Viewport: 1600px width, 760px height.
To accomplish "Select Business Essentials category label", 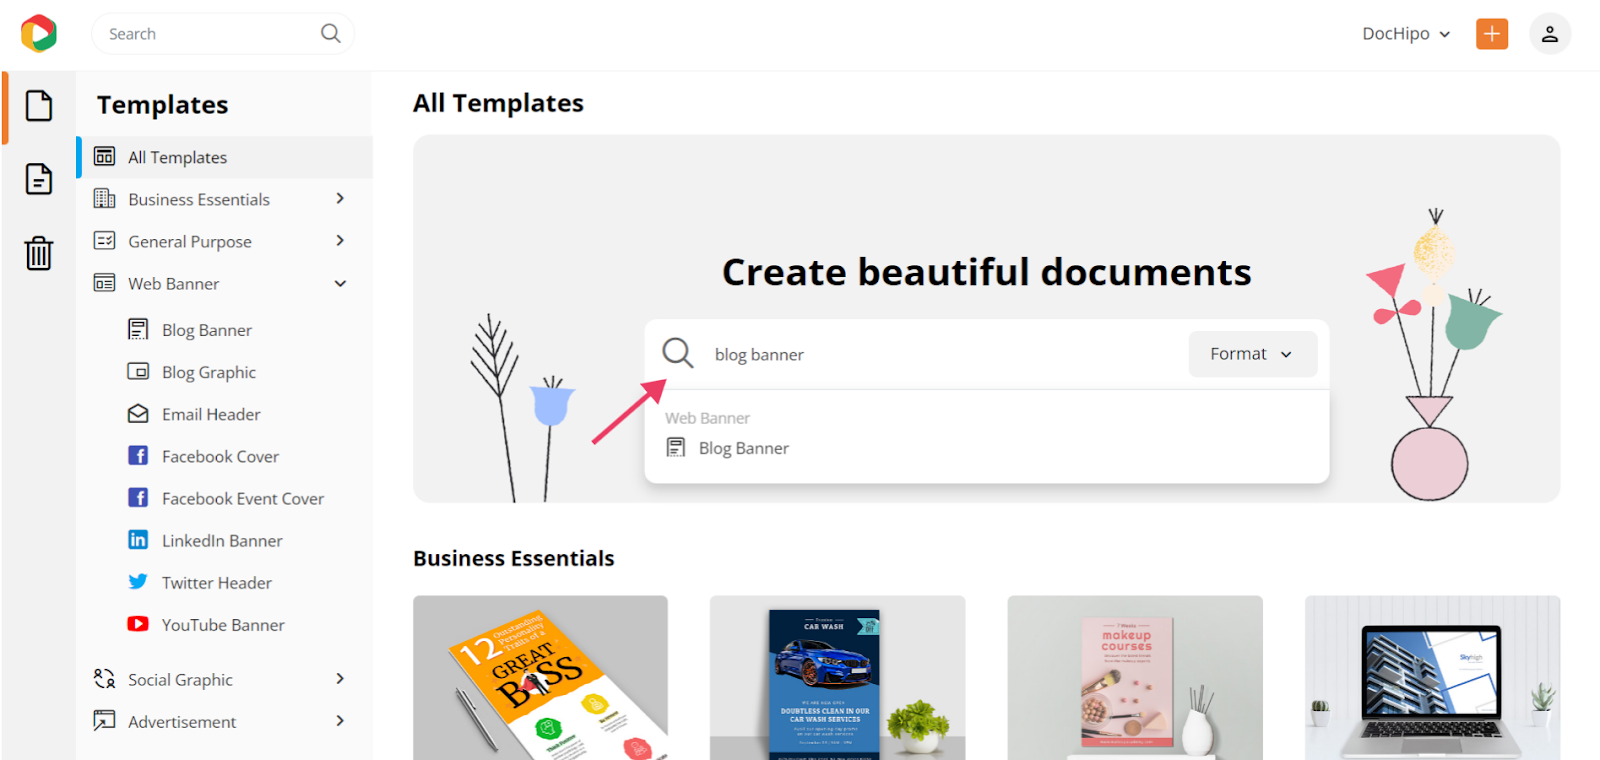I will [199, 200].
